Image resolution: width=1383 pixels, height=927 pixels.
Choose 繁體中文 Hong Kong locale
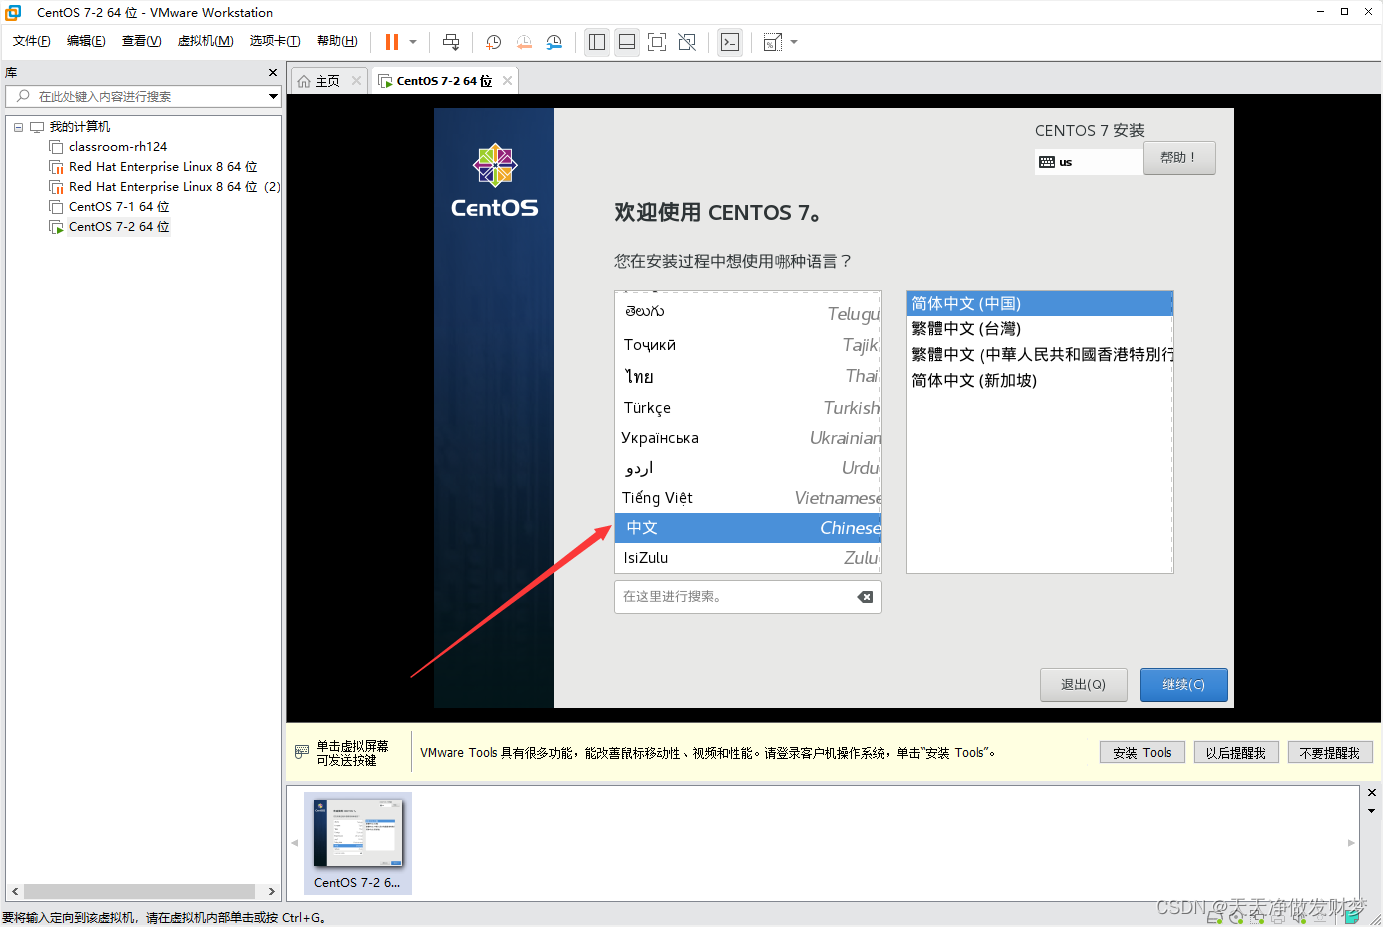pyautogui.click(x=1039, y=355)
